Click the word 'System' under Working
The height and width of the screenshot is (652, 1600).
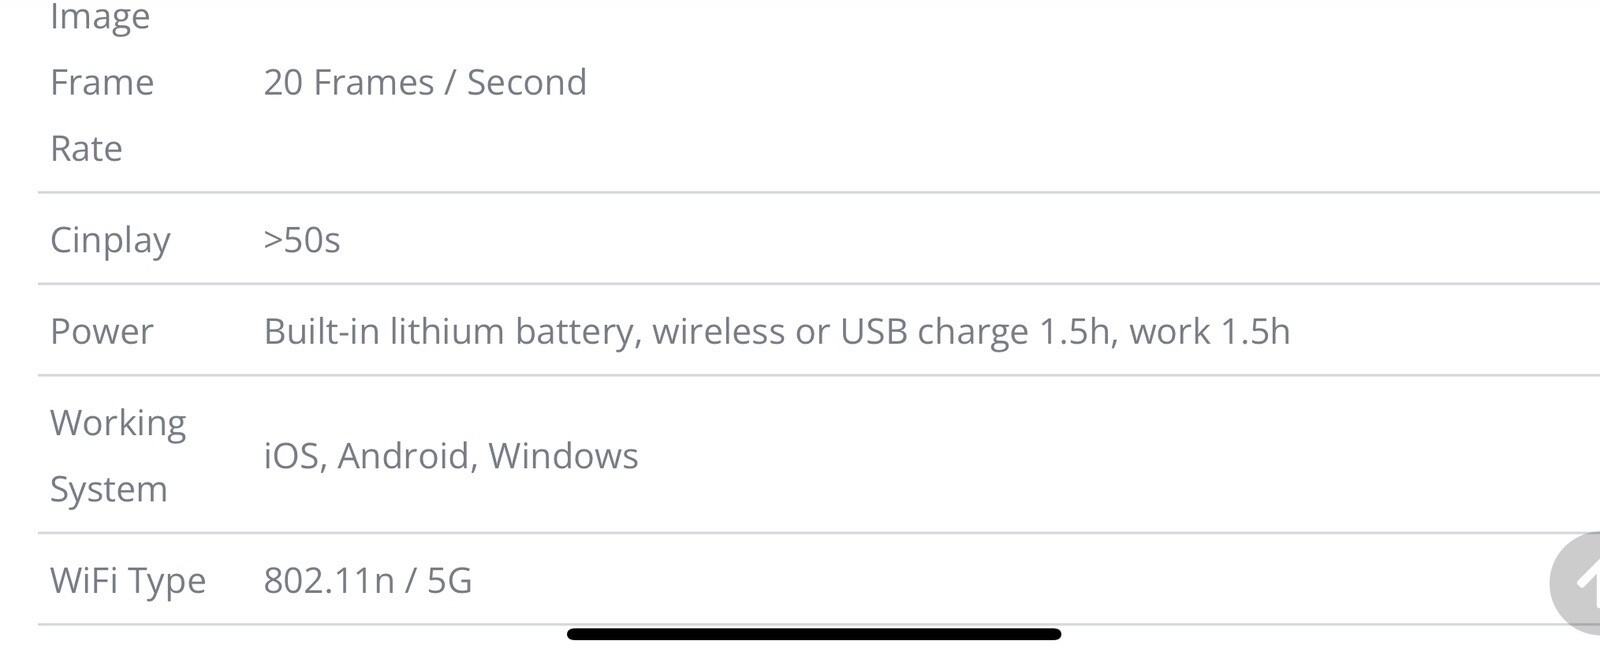click(x=109, y=489)
